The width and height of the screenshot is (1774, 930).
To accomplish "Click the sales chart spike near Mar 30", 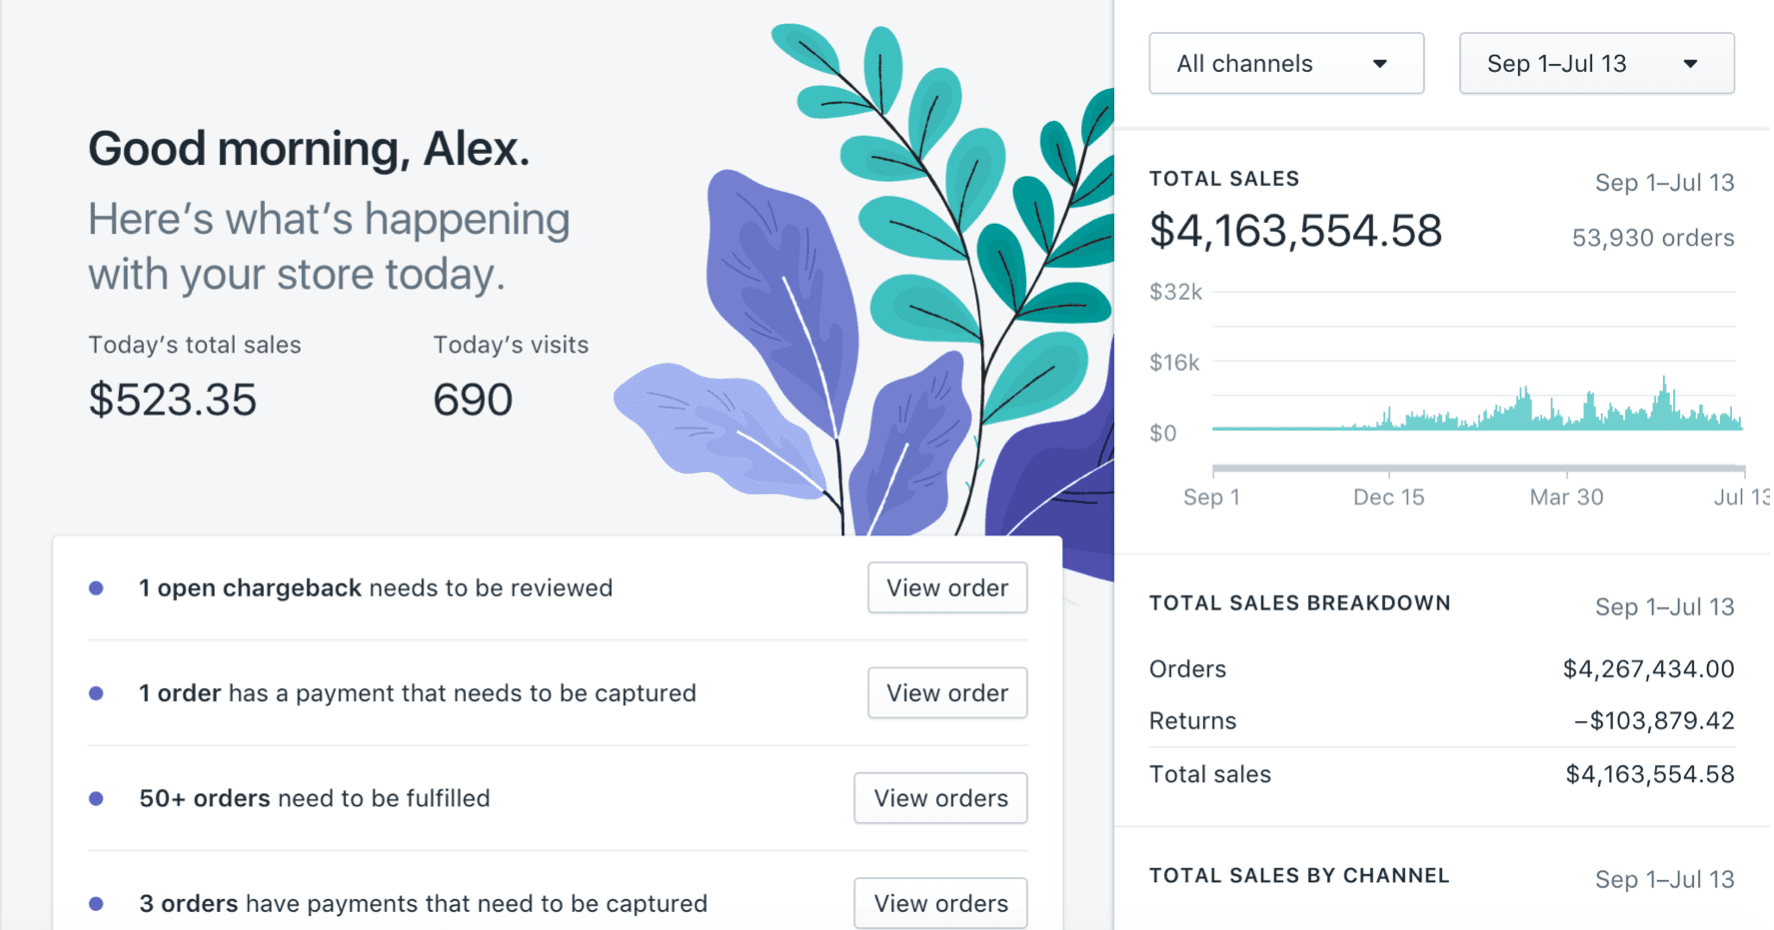I will (x=1589, y=408).
